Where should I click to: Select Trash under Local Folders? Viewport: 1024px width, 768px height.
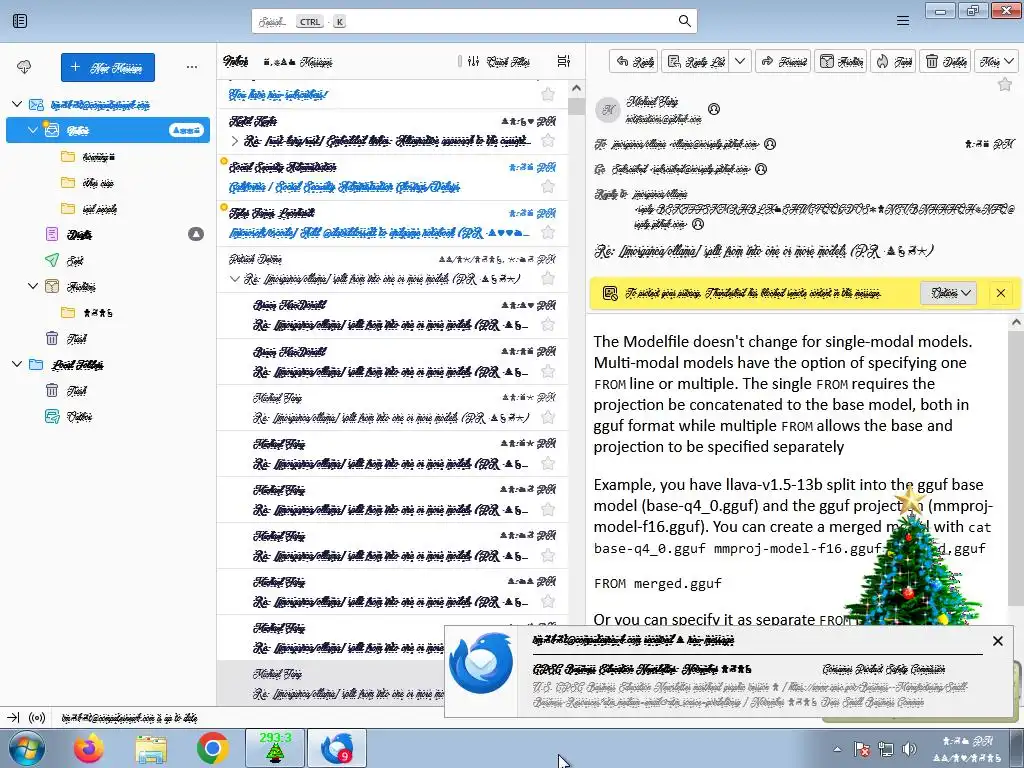tap(108, 391)
